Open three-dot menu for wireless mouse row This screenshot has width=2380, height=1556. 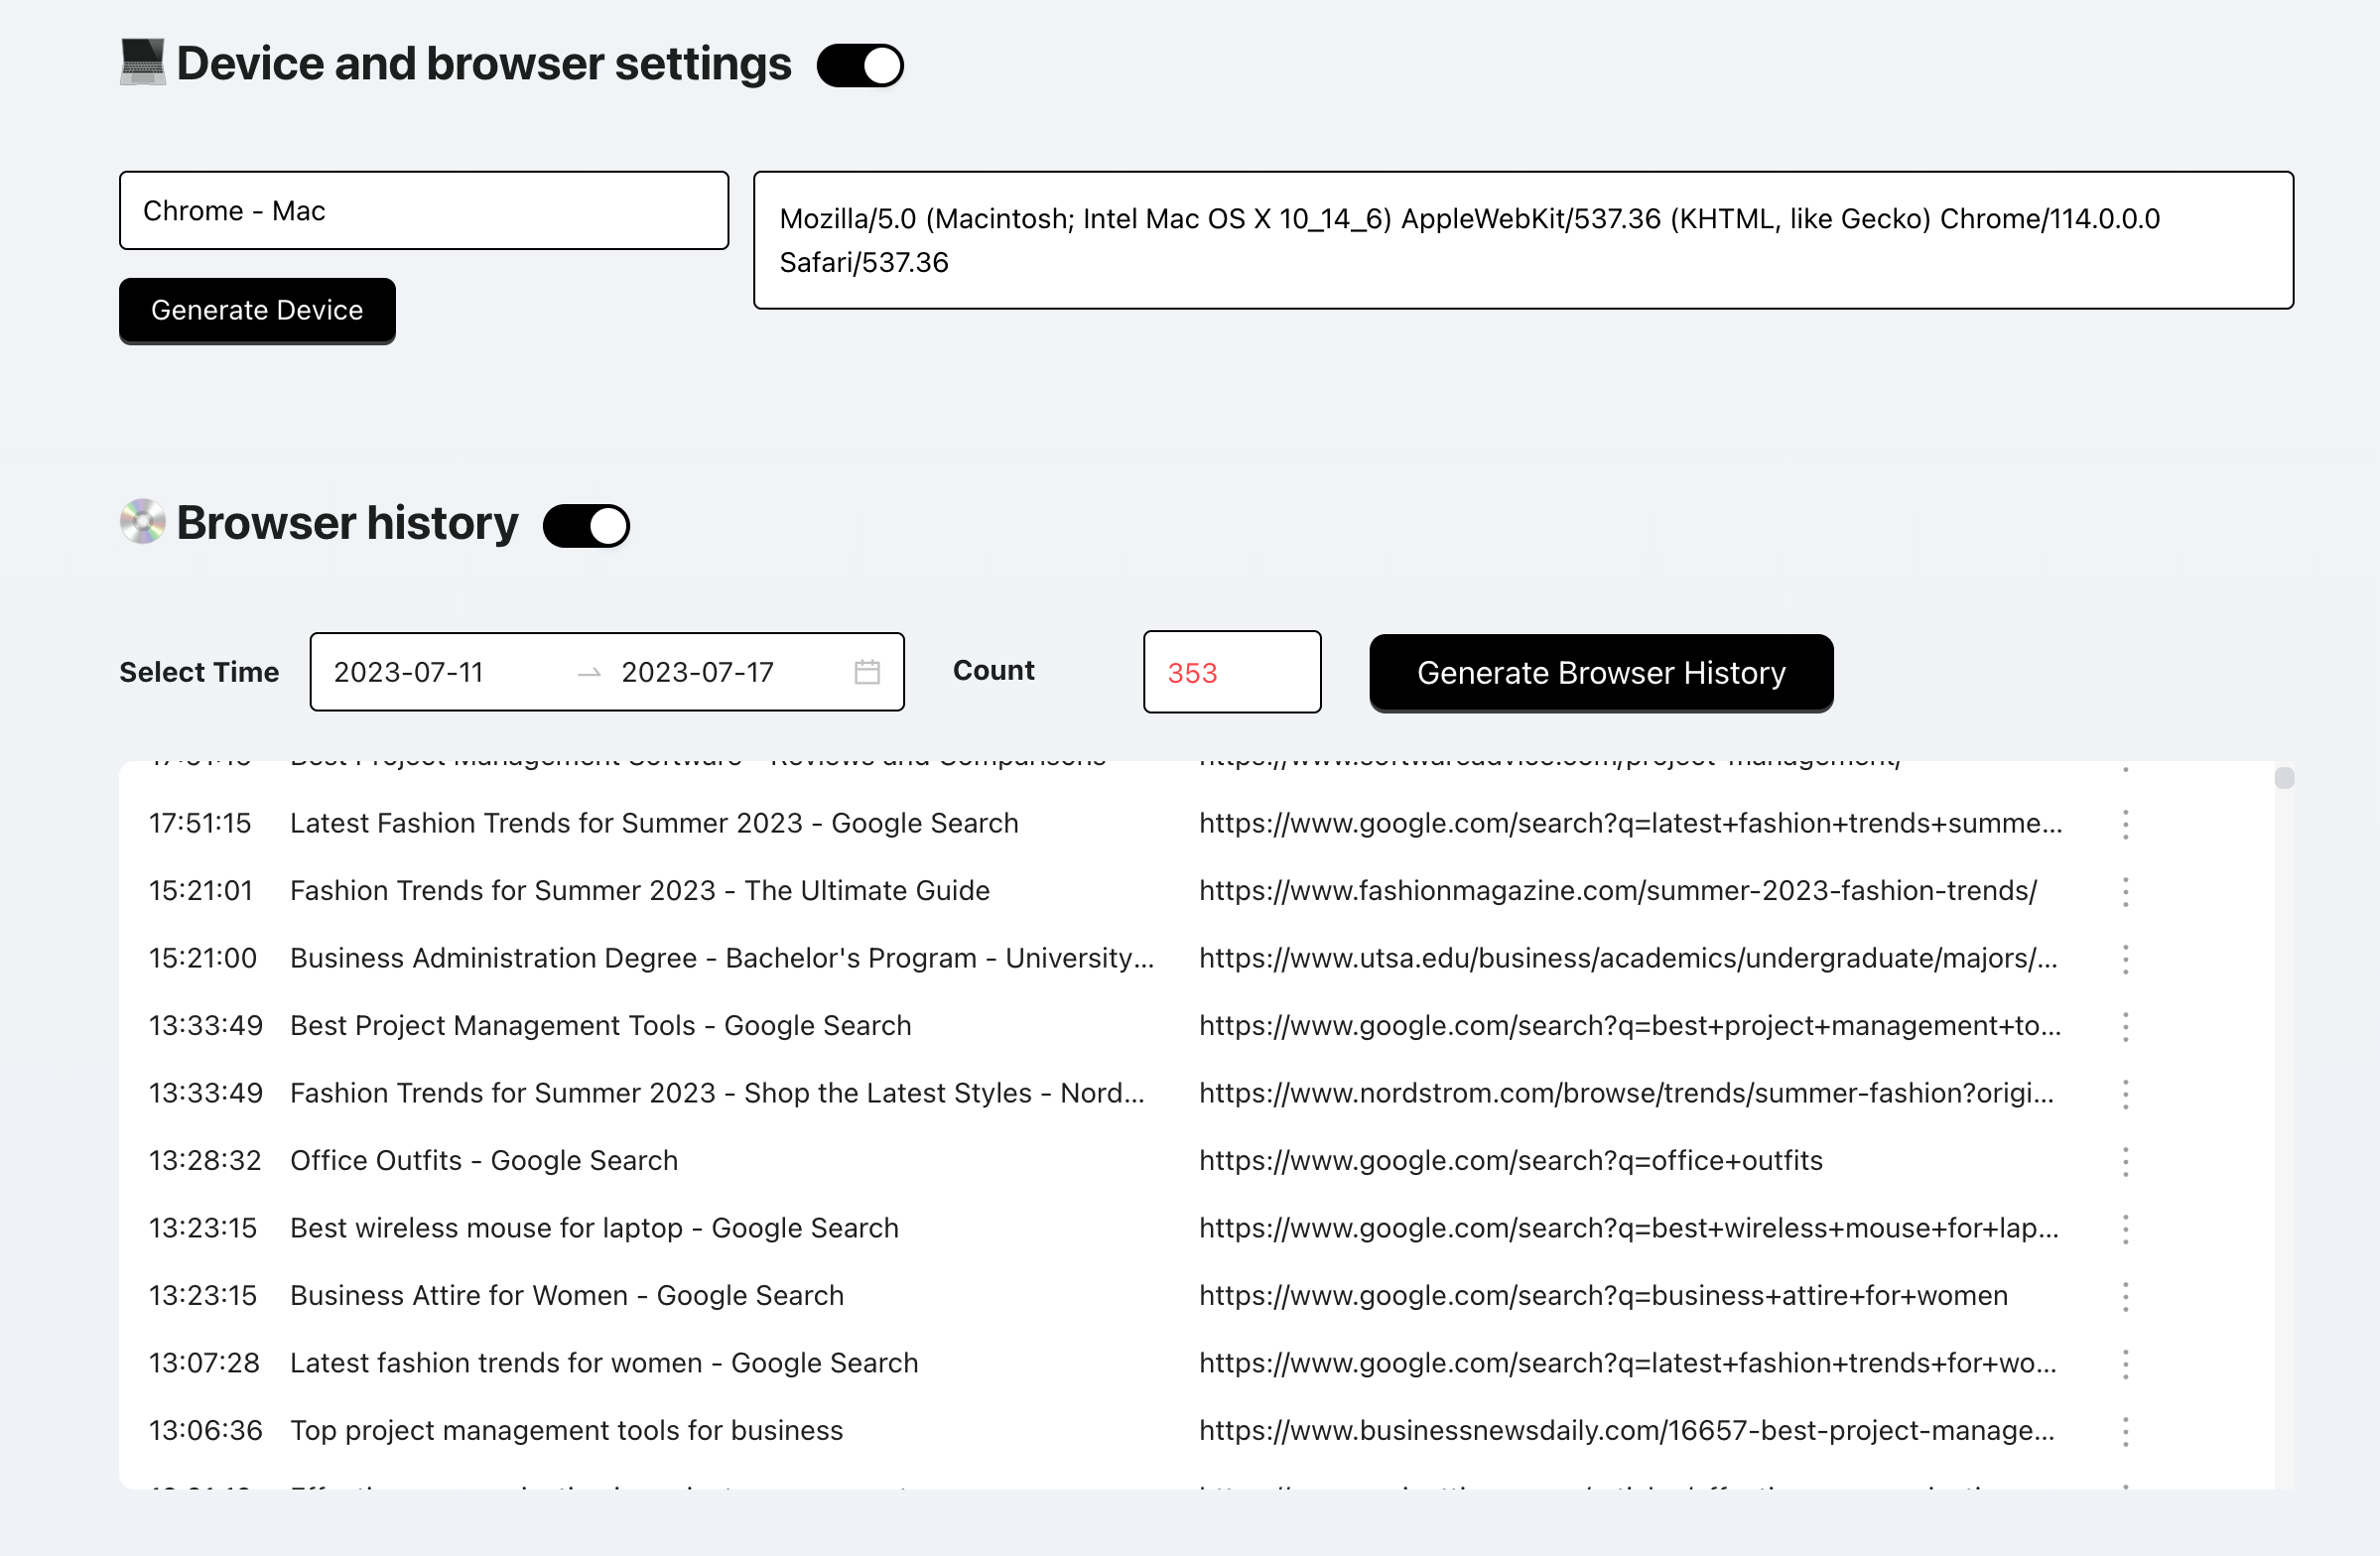point(2126,1229)
